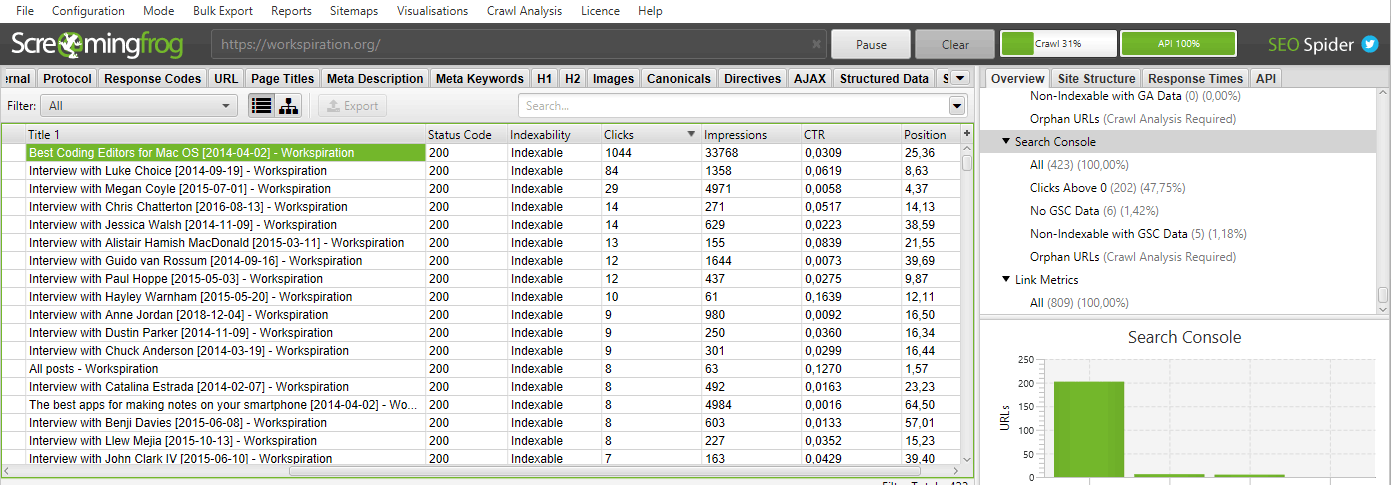Clear the URL with the x icon
The height and width of the screenshot is (485, 1391).
[x=816, y=45]
